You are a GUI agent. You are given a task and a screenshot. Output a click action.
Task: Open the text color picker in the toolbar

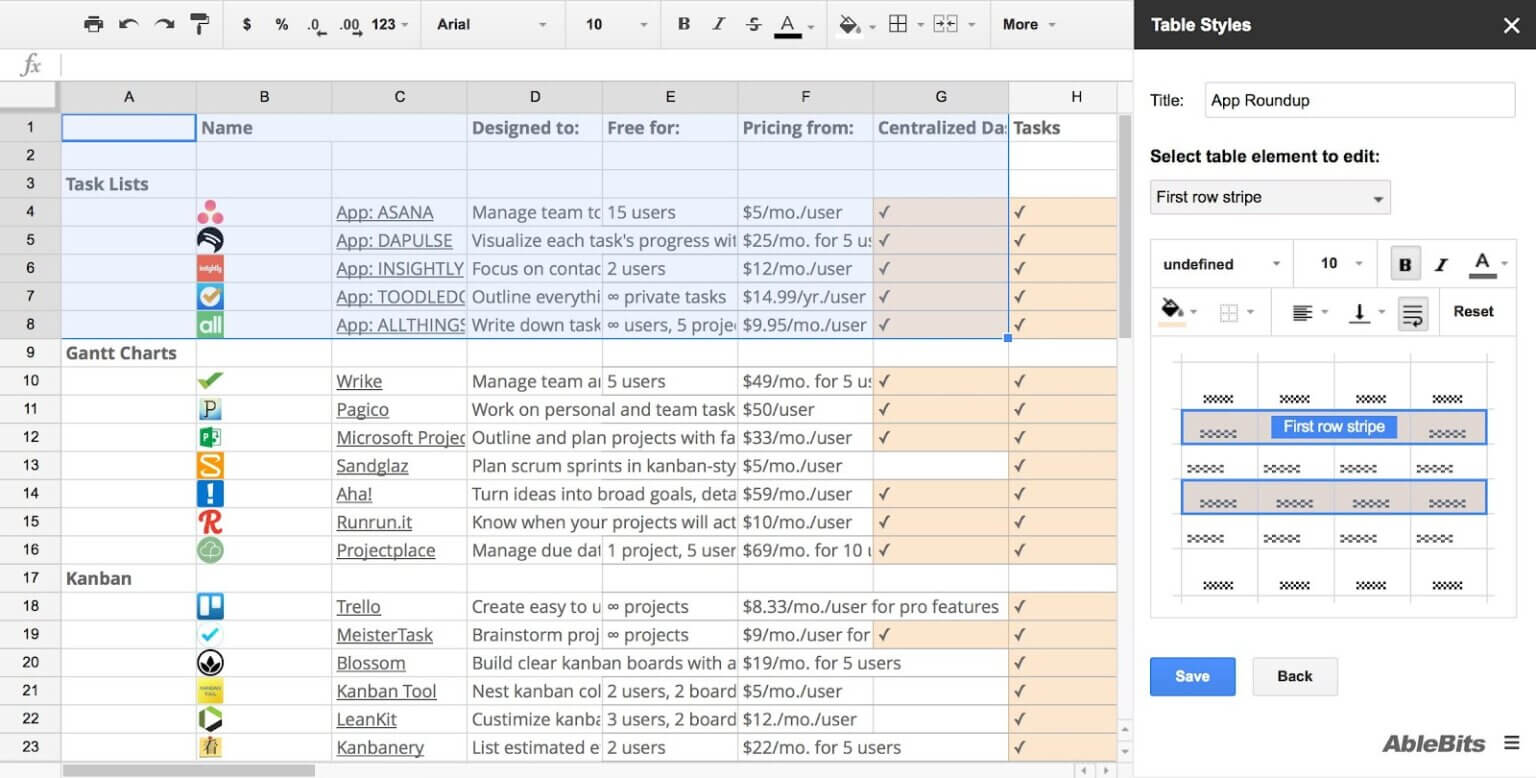pyautogui.click(x=787, y=24)
